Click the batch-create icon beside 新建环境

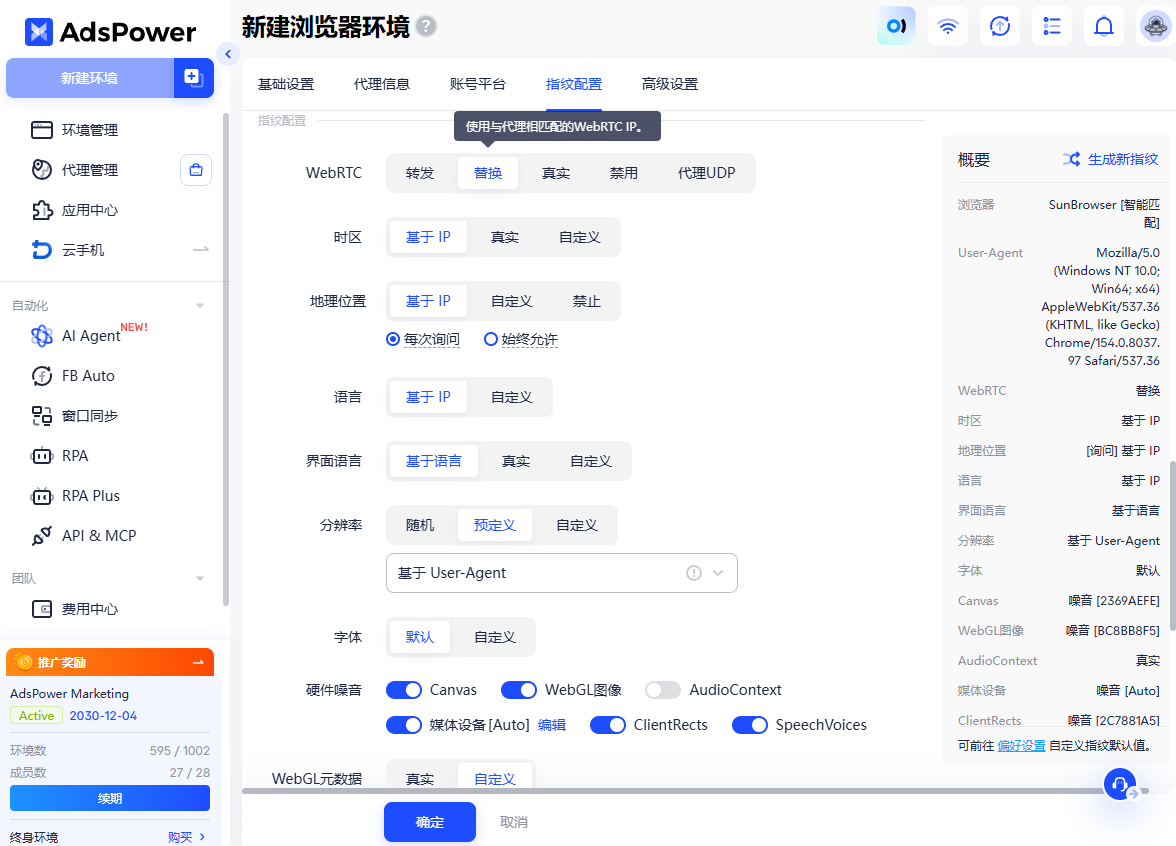[x=194, y=78]
